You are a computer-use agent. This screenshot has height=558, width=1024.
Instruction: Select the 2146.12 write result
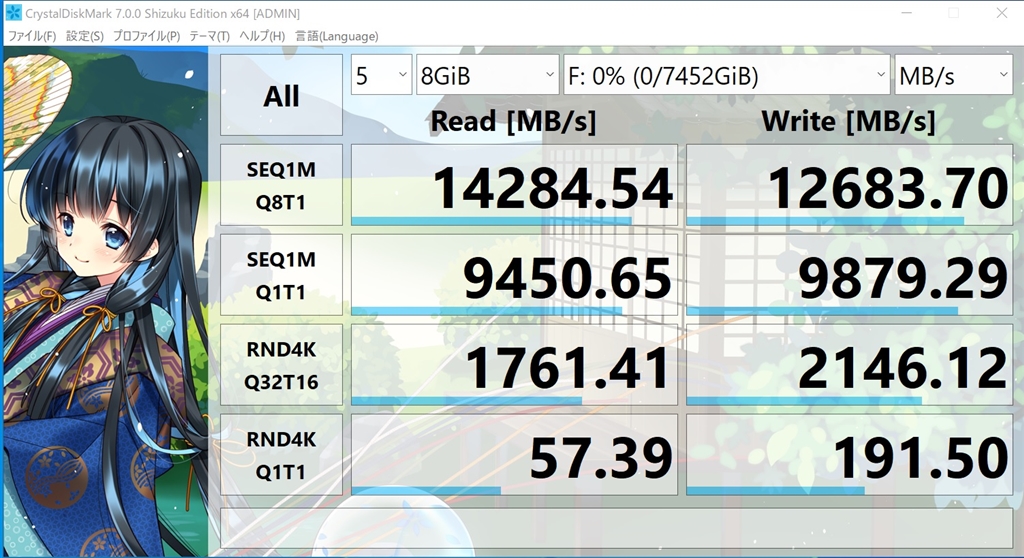(x=850, y=365)
